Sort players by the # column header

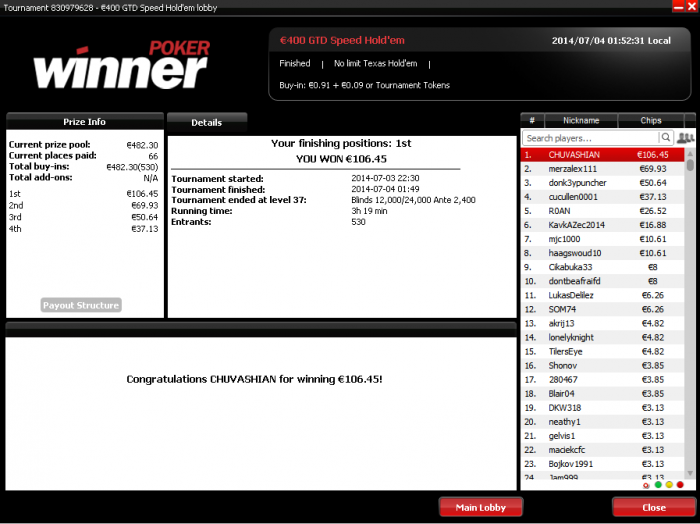coord(532,121)
